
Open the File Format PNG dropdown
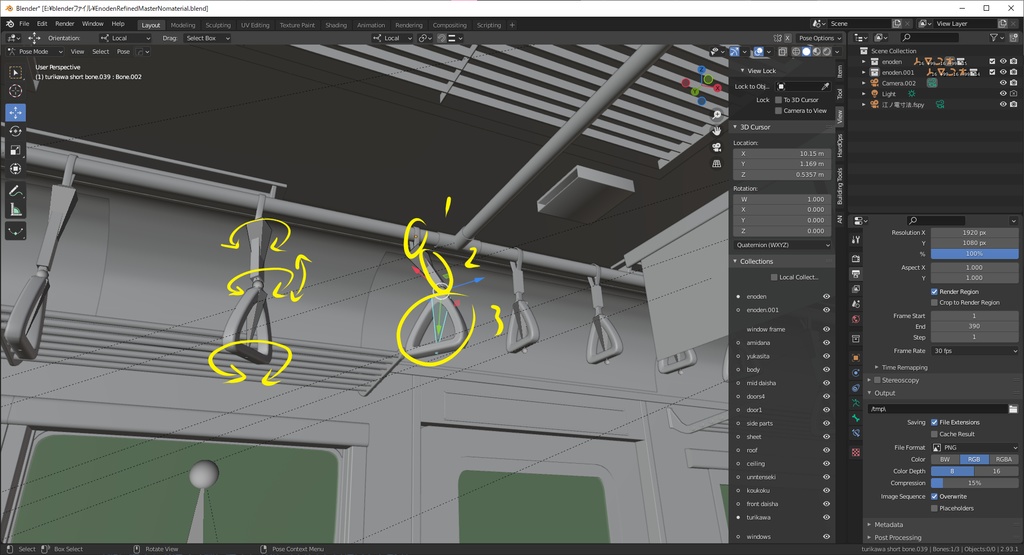pyautogui.click(x=974, y=448)
